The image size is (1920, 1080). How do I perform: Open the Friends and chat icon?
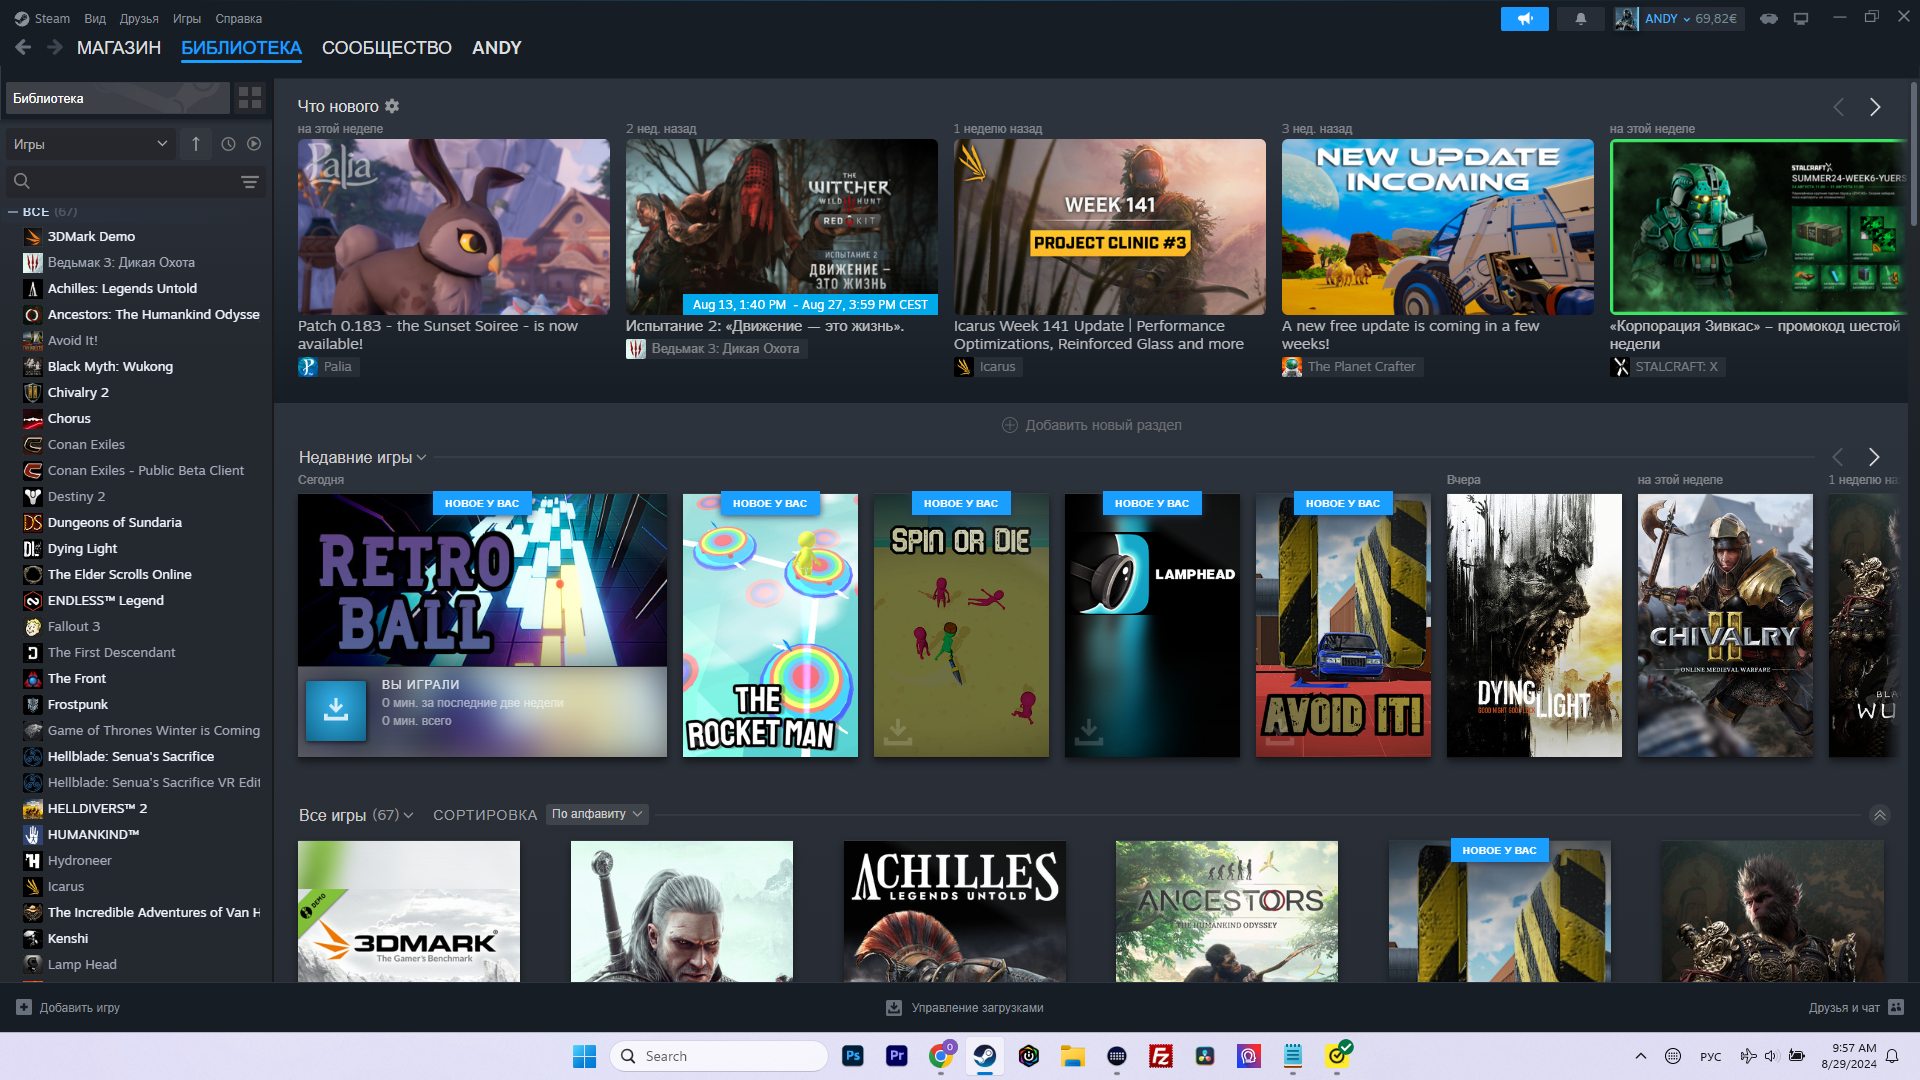1896,1007
